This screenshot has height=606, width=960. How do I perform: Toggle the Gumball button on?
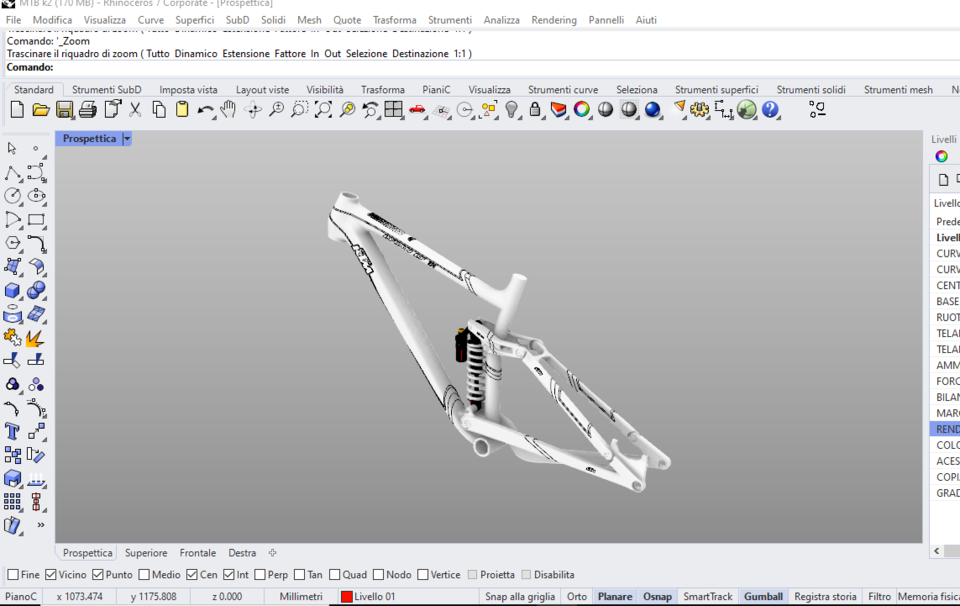763,595
